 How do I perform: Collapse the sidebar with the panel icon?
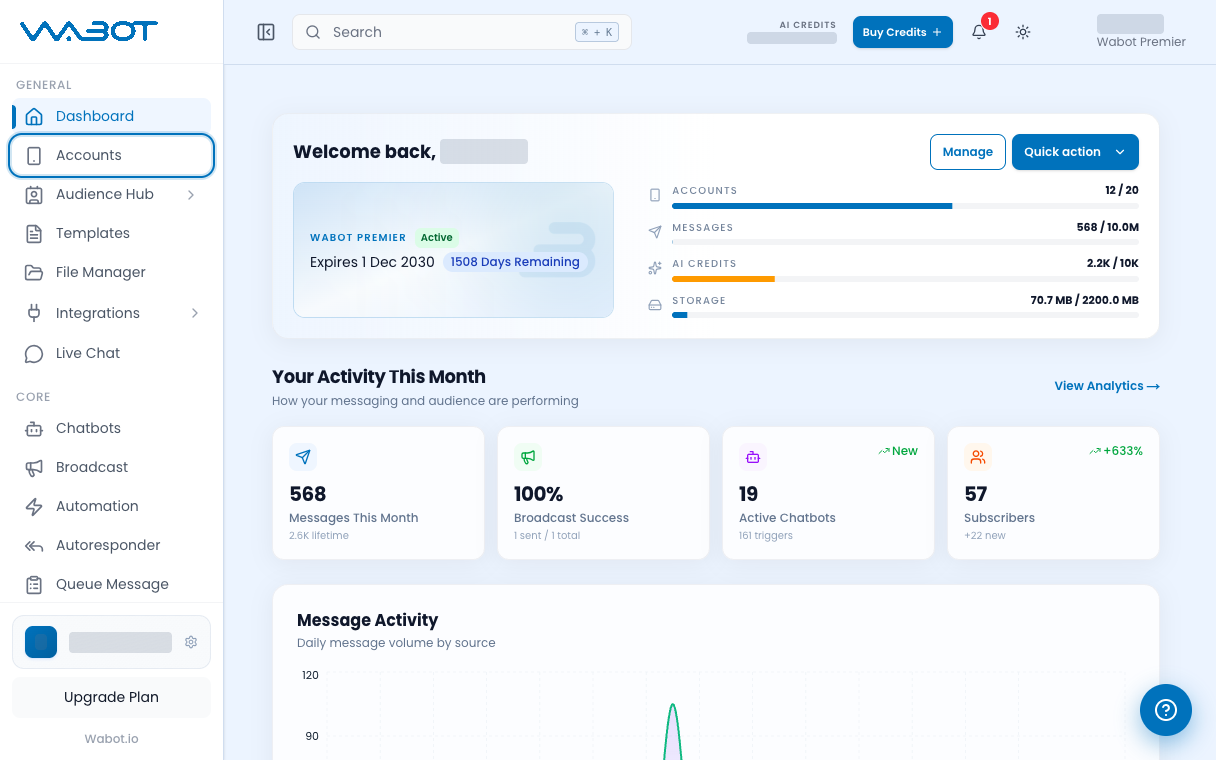tap(266, 32)
